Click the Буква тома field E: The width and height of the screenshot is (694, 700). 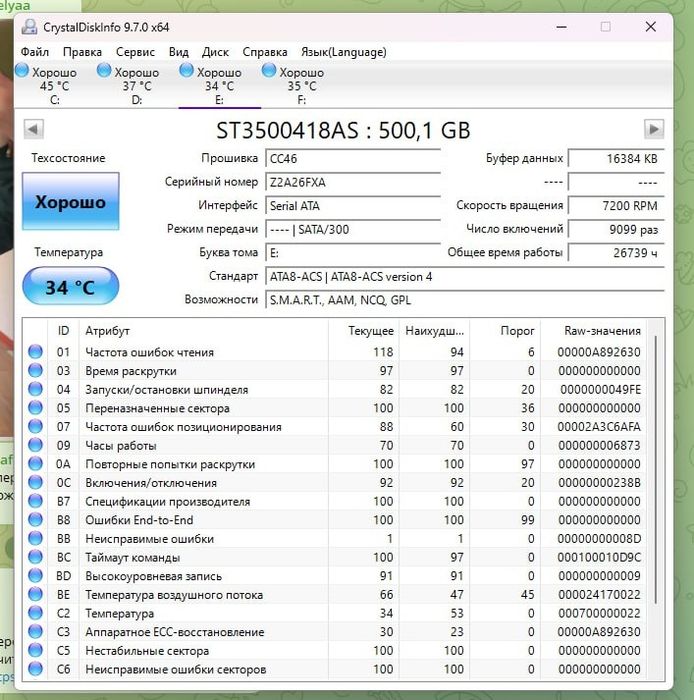point(353,253)
